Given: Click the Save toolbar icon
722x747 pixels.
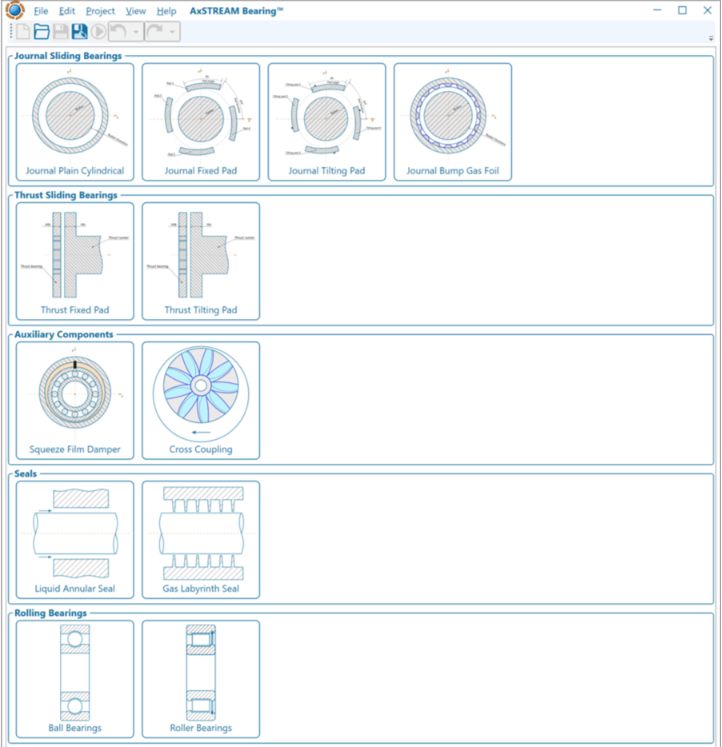Looking at the screenshot, I should tap(60, 32).
